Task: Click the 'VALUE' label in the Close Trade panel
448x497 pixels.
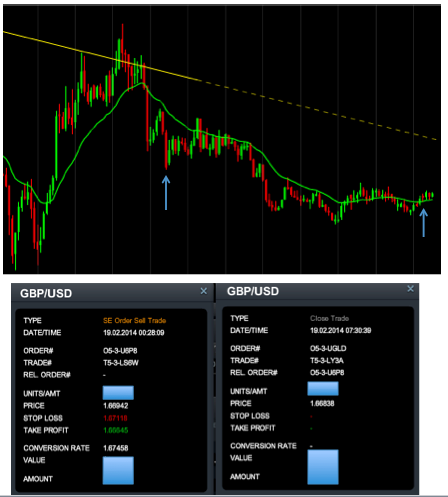Action: (x=241, y=458)
